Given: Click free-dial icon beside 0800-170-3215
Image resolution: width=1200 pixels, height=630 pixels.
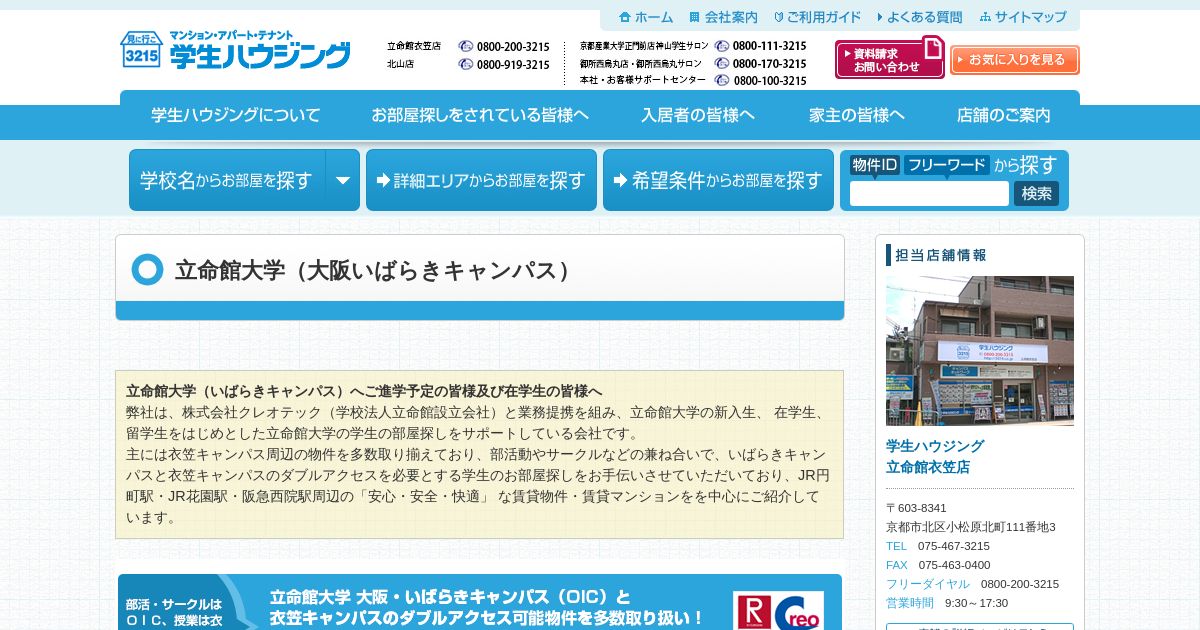Looking at the screenshot, I should pos(722,63).
